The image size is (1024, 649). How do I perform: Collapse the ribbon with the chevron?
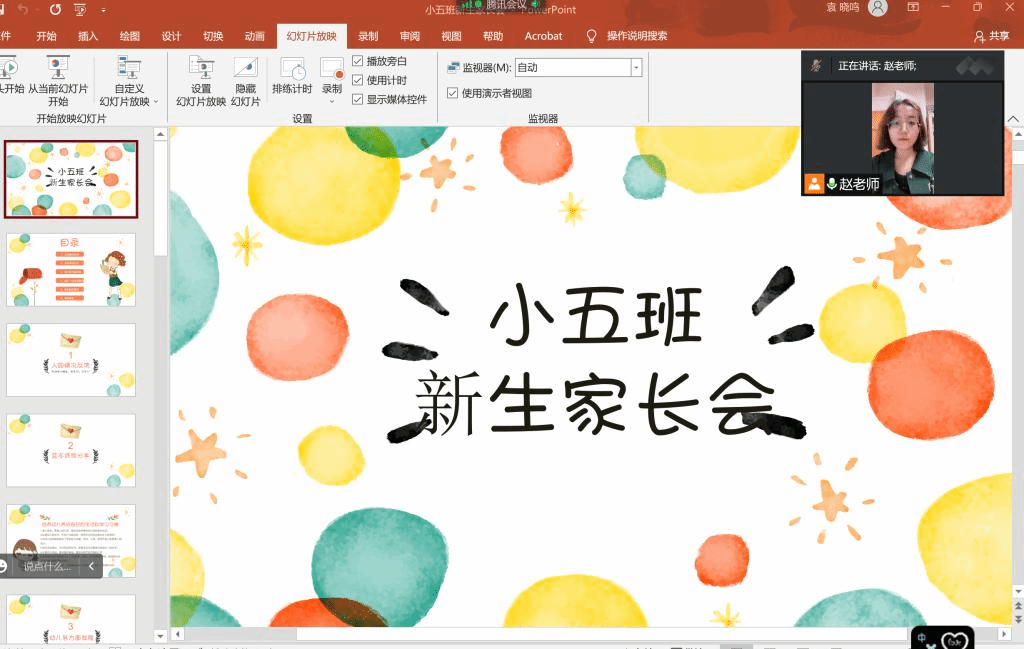pos(1013,119)
